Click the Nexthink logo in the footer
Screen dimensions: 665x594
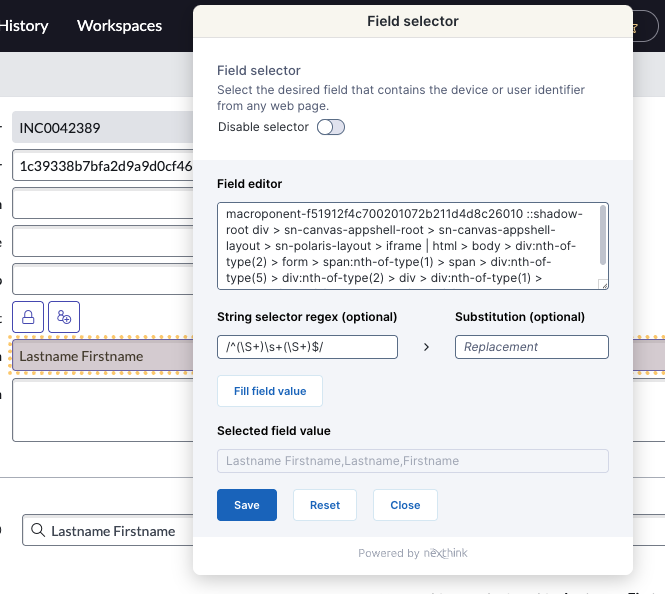click(x=446, y=553)
